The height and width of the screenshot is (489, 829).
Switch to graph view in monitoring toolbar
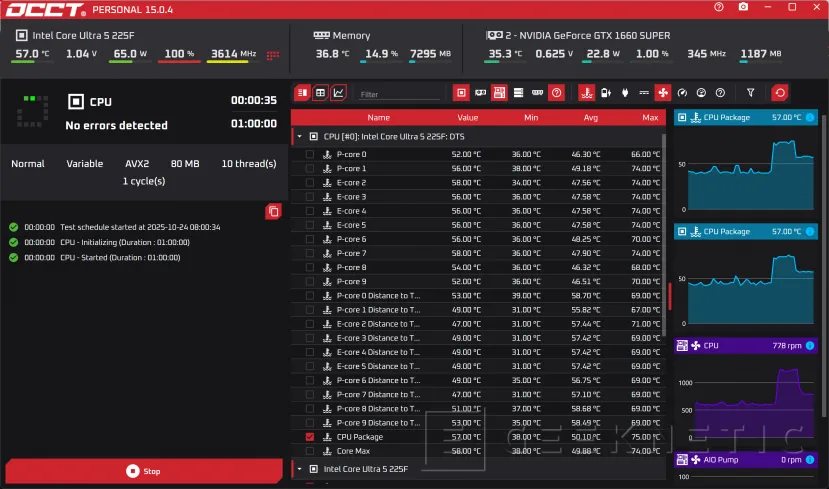339,92
